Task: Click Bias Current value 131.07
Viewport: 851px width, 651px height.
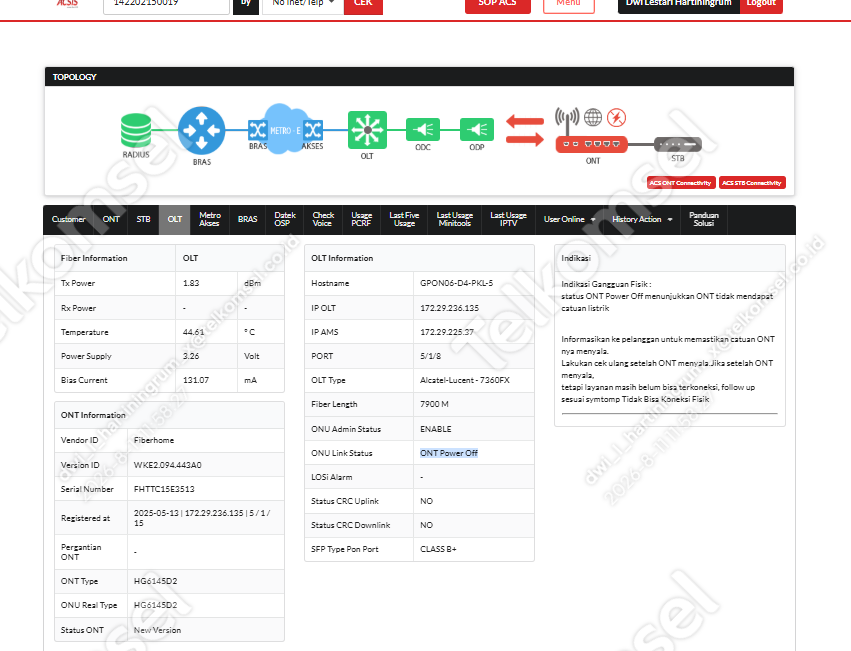Action: pyautogui.click(x=195, y=380)
